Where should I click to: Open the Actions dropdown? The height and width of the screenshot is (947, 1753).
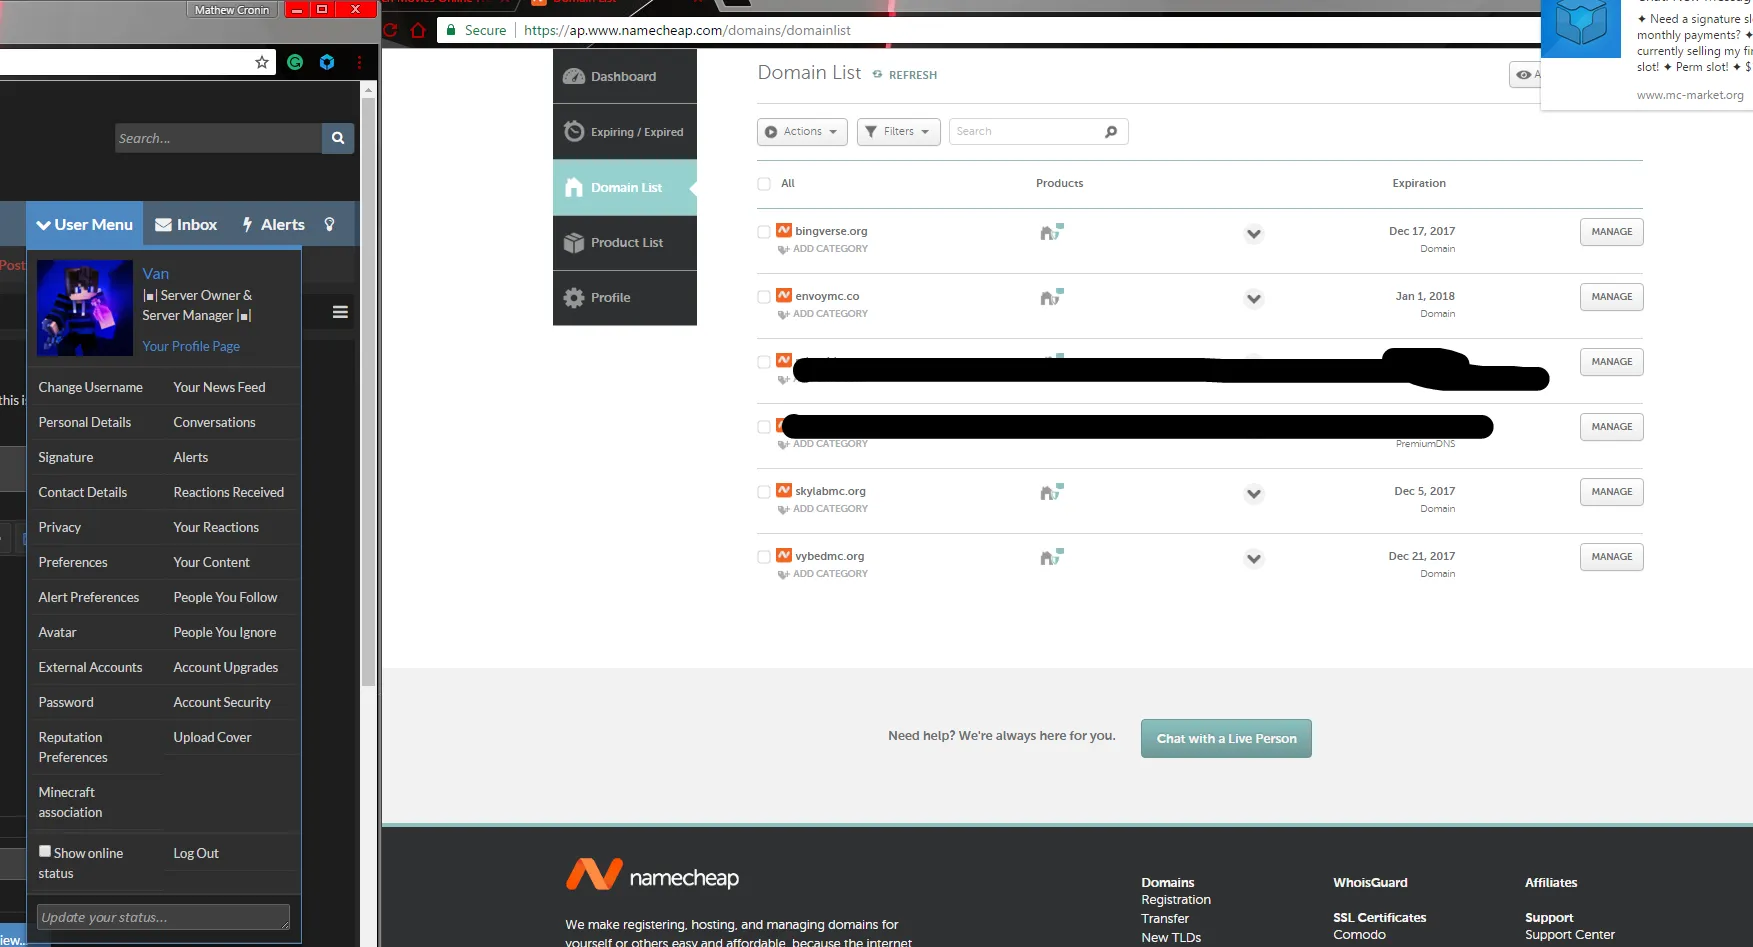[x=802, y=132]
